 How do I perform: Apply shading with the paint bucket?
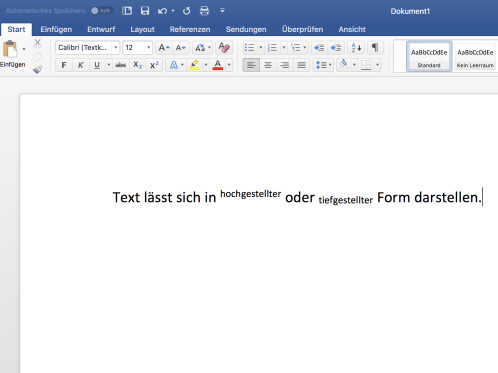343,64
